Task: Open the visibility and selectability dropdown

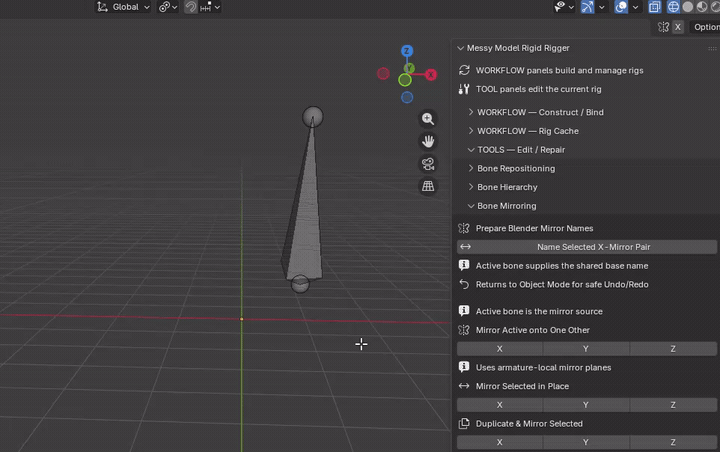Action: pos(564,7)
